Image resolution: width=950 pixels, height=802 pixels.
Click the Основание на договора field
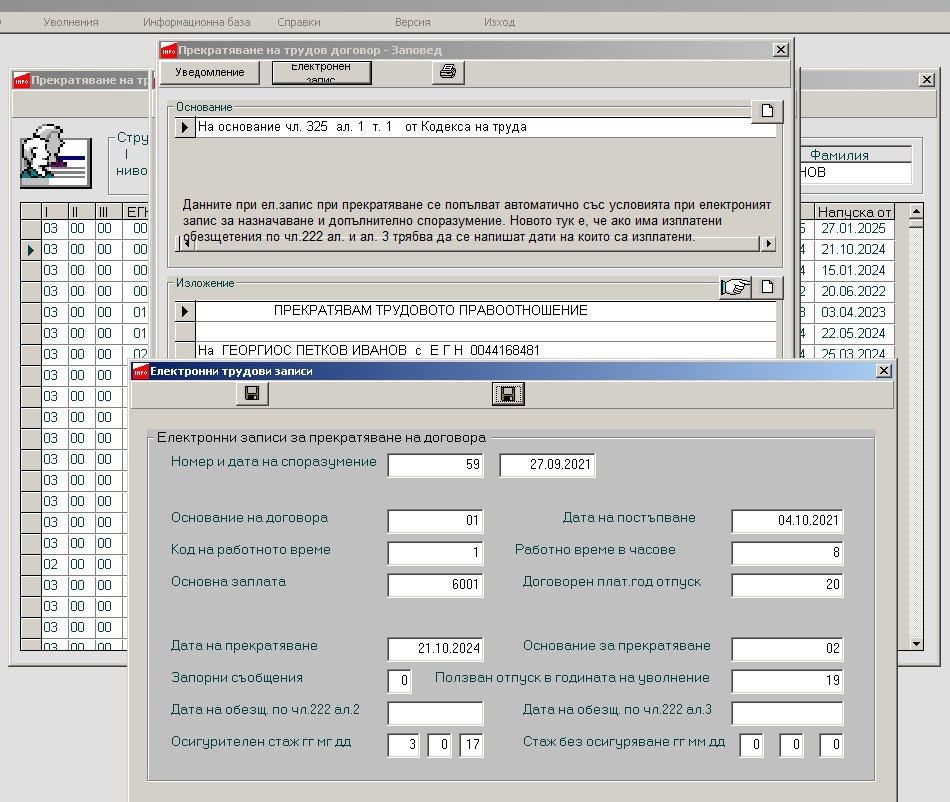click(436, 521)
